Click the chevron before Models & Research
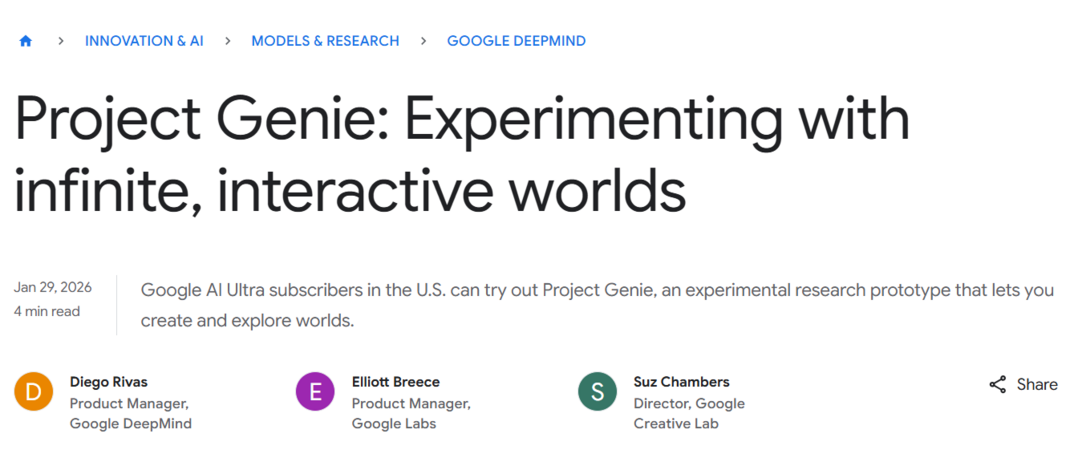Image resolution: width=1078 pixels, height=454 pixels. [228, 41]
